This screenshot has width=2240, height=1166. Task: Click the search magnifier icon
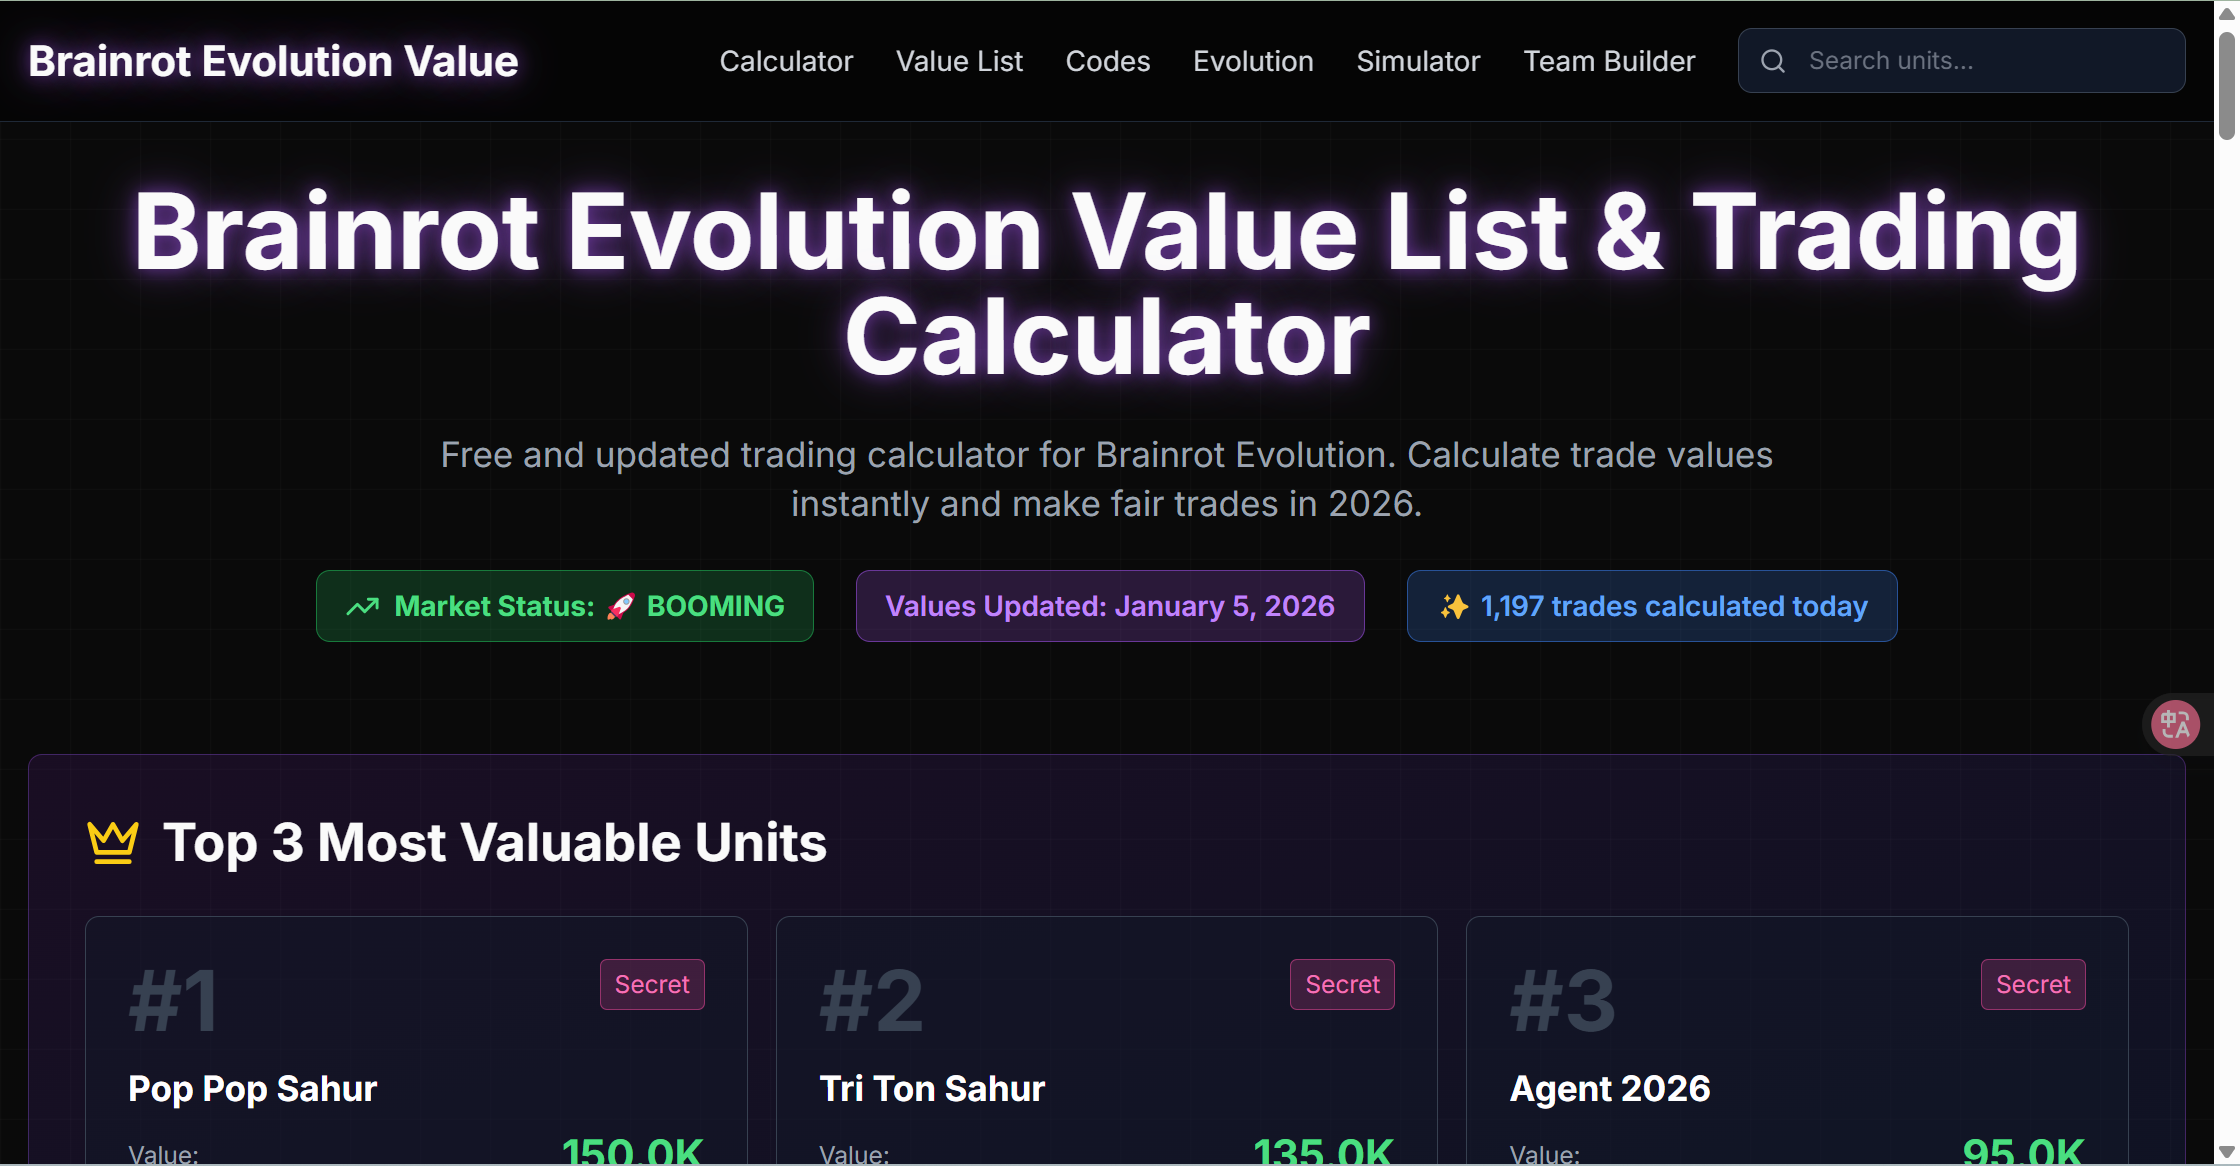1772,60
